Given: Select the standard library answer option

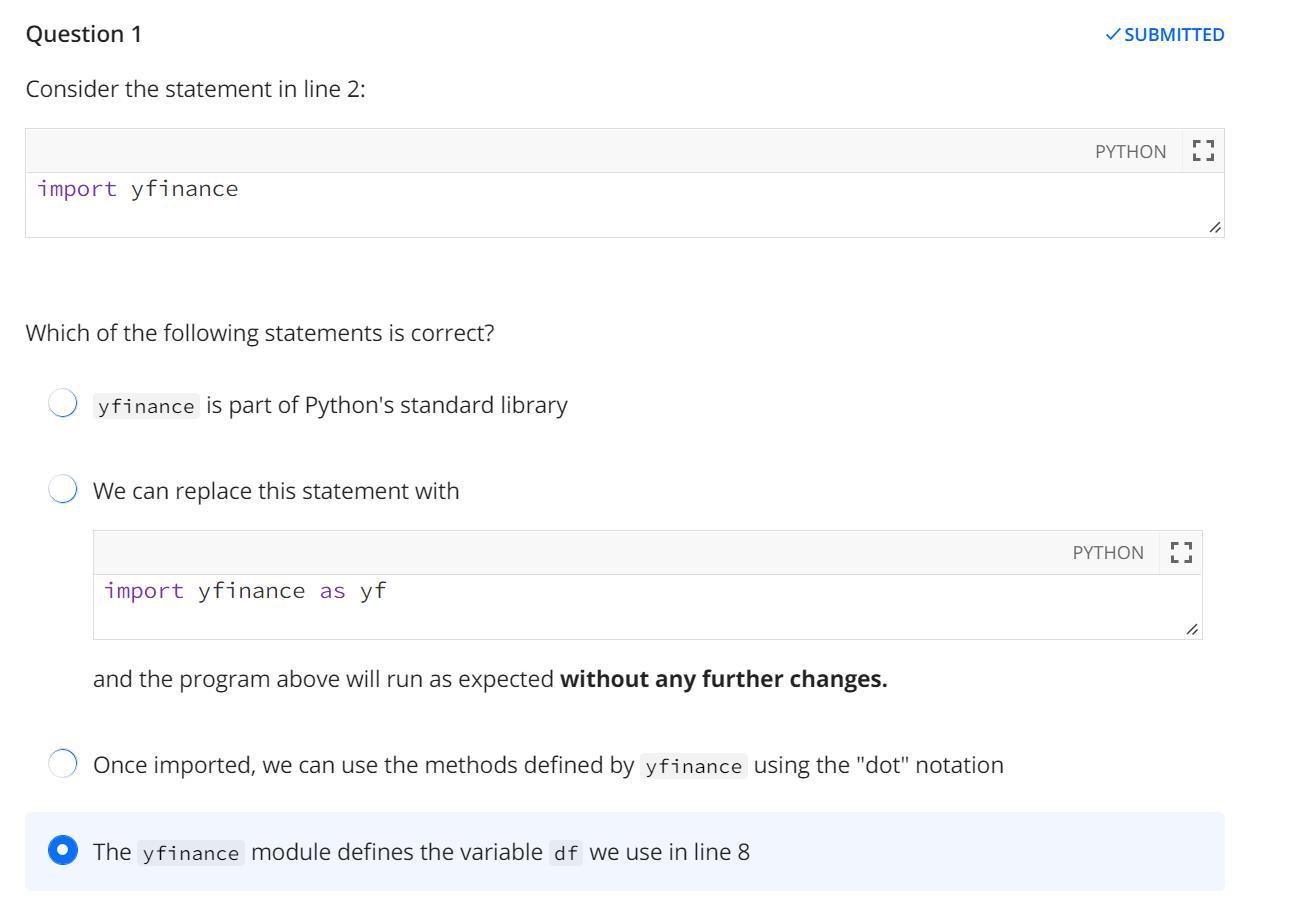Looking at the screenshot, I should tap(63, 403).
